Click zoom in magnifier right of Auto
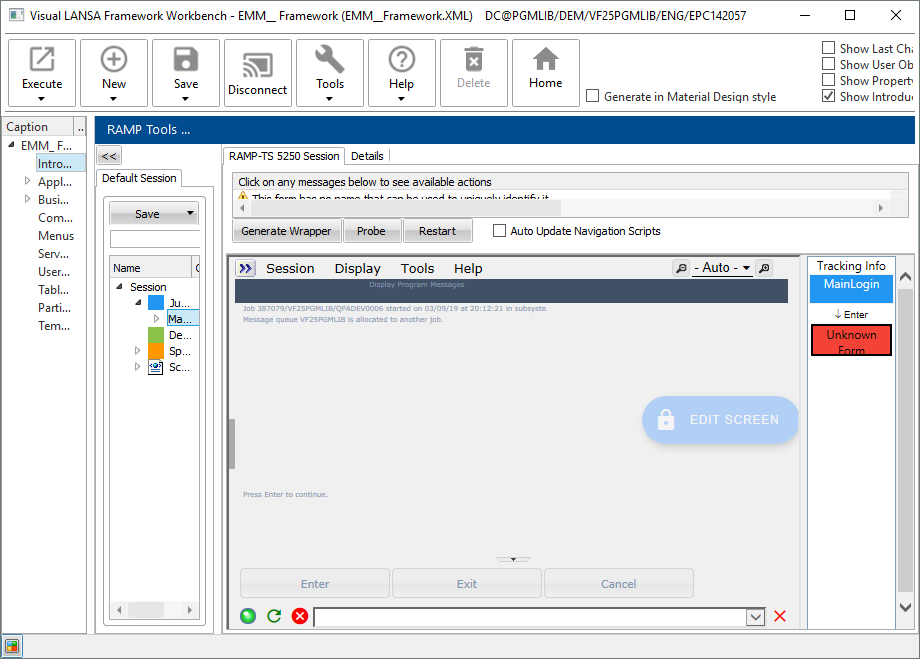The height and width of the screenshot is (659, 920). coord(764,268)
